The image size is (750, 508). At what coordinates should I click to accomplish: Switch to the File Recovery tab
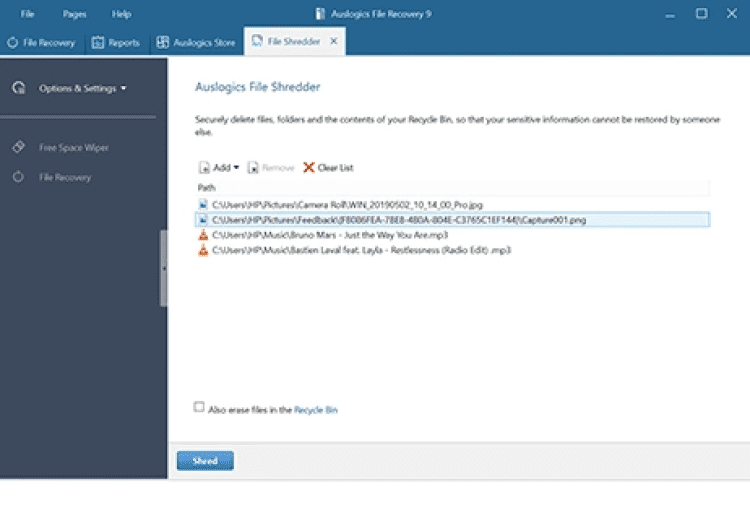coord(42,43)
